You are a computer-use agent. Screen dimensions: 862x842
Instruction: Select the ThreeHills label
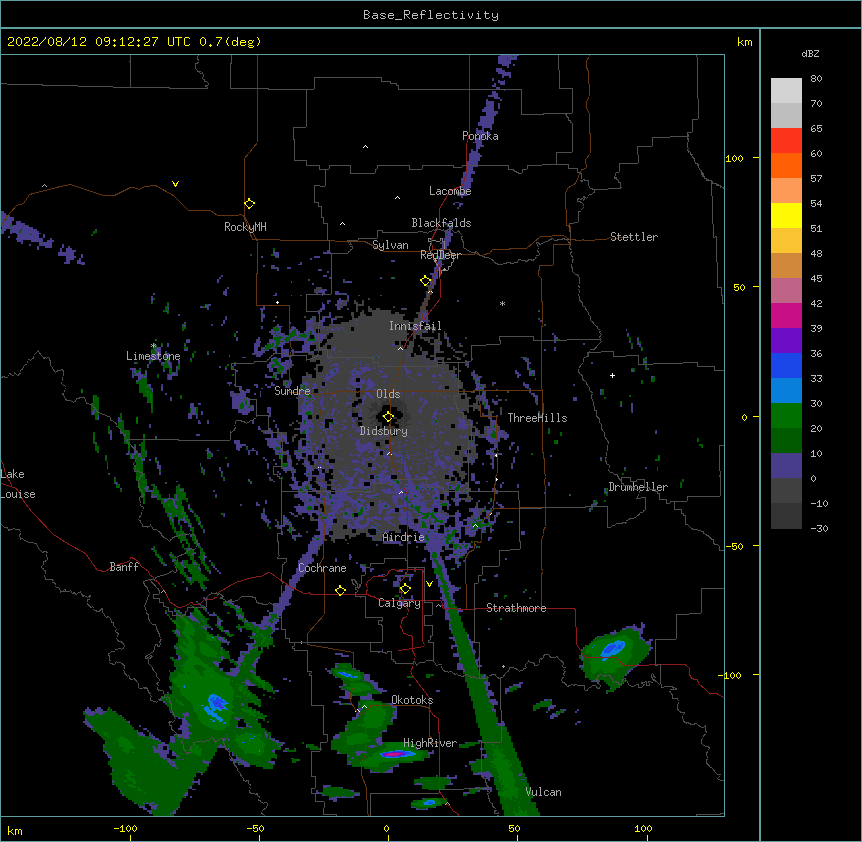coord(537,418)
